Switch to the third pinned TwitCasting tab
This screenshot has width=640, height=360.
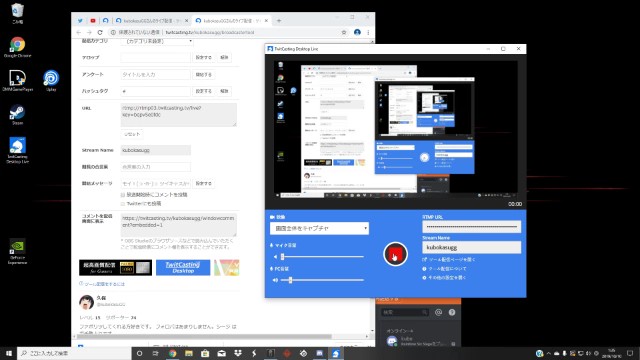click(105, 20)
